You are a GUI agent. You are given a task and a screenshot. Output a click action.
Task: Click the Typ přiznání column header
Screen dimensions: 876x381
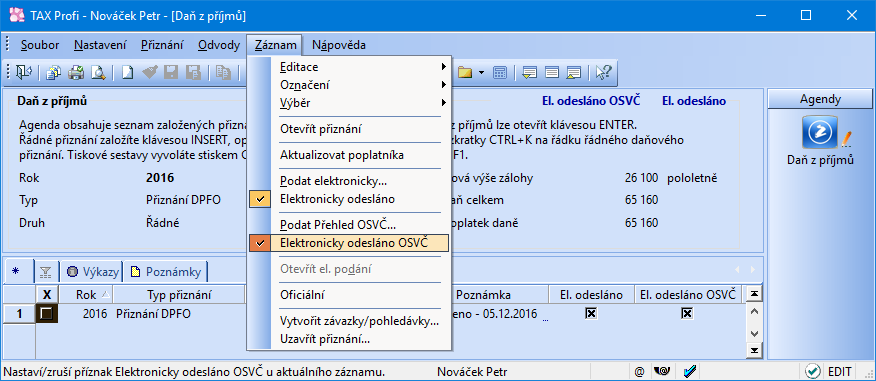(179, 294)
